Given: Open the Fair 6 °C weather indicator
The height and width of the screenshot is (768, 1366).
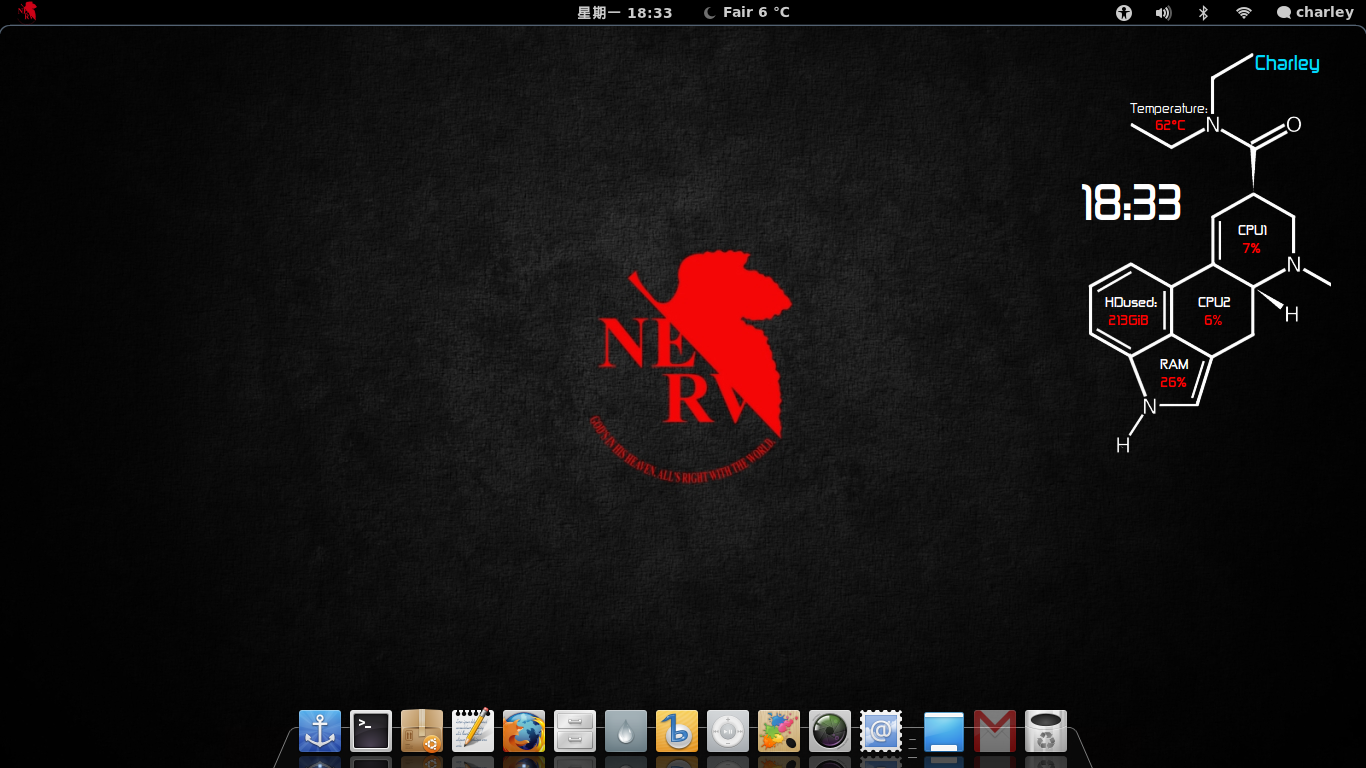Looking at the screenshot, I should 746,13.
